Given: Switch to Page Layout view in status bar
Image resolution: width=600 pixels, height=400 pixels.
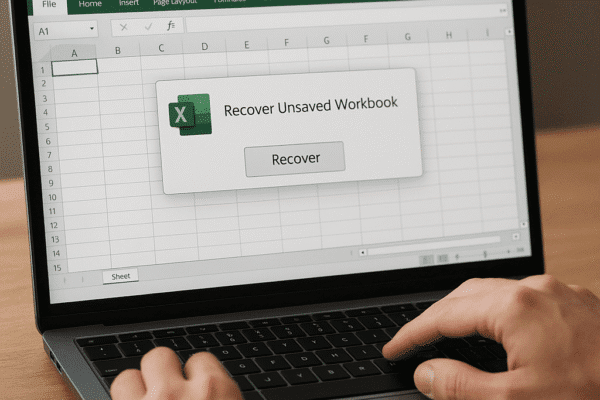Looking at the screenshot, I should pos(444,260).
